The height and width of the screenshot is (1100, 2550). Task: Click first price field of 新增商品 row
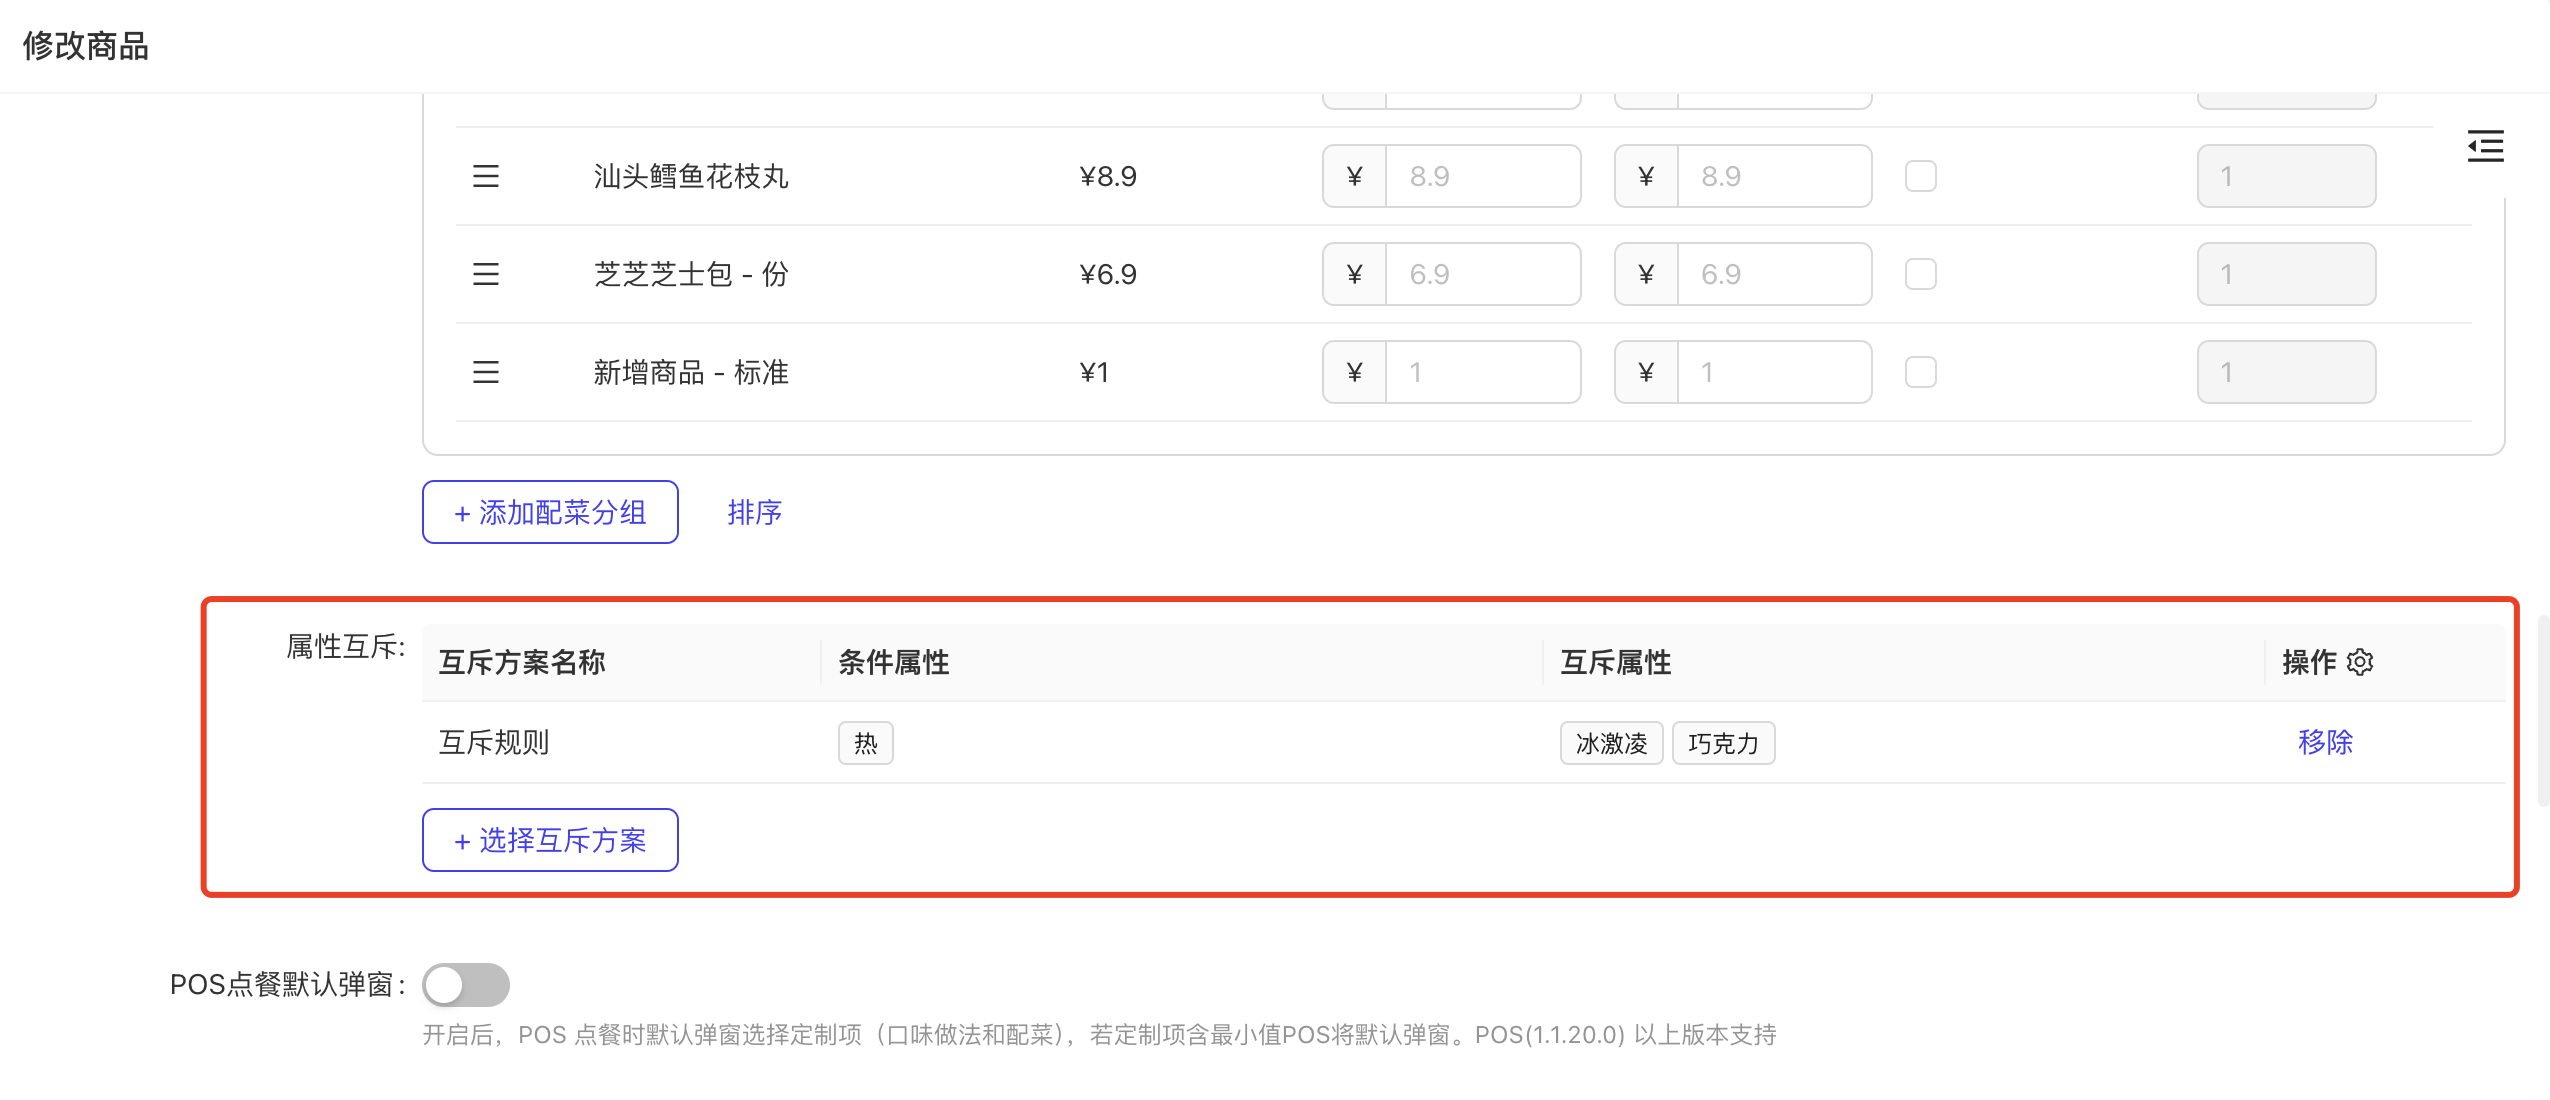coord(1482,372)
